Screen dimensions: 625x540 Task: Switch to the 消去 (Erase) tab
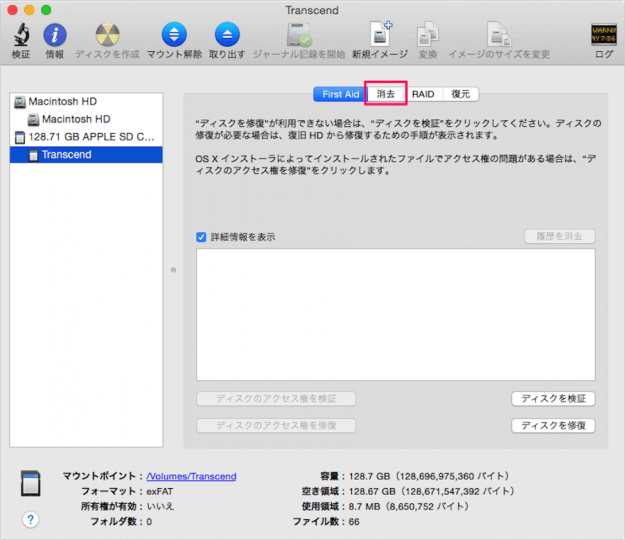click(x=385, y=94)
